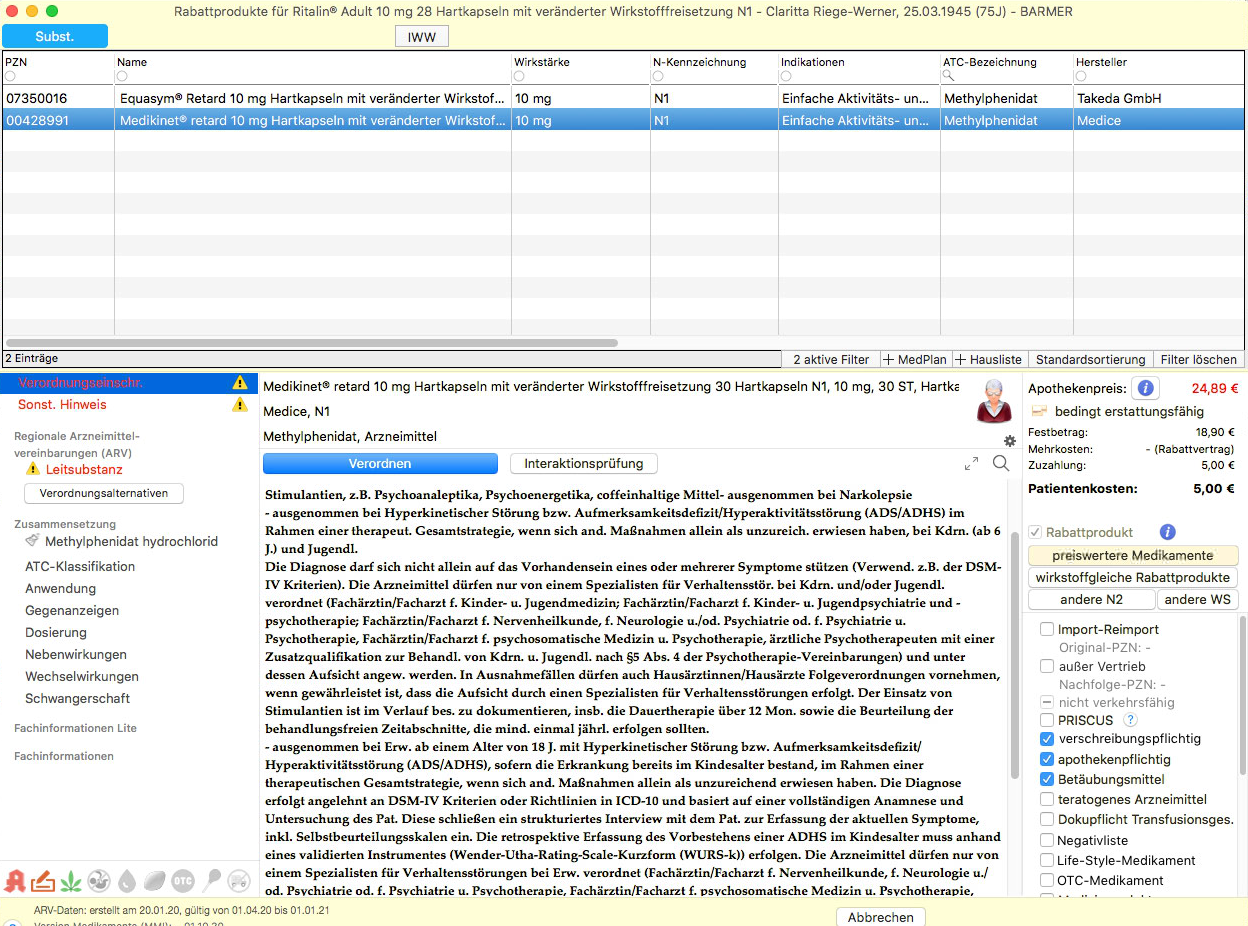The height and width of the screenshot is (926, 1248).
Task: Click the PRISCUS help question mark
Action: pyautogui.click(x=1131, y=720)
